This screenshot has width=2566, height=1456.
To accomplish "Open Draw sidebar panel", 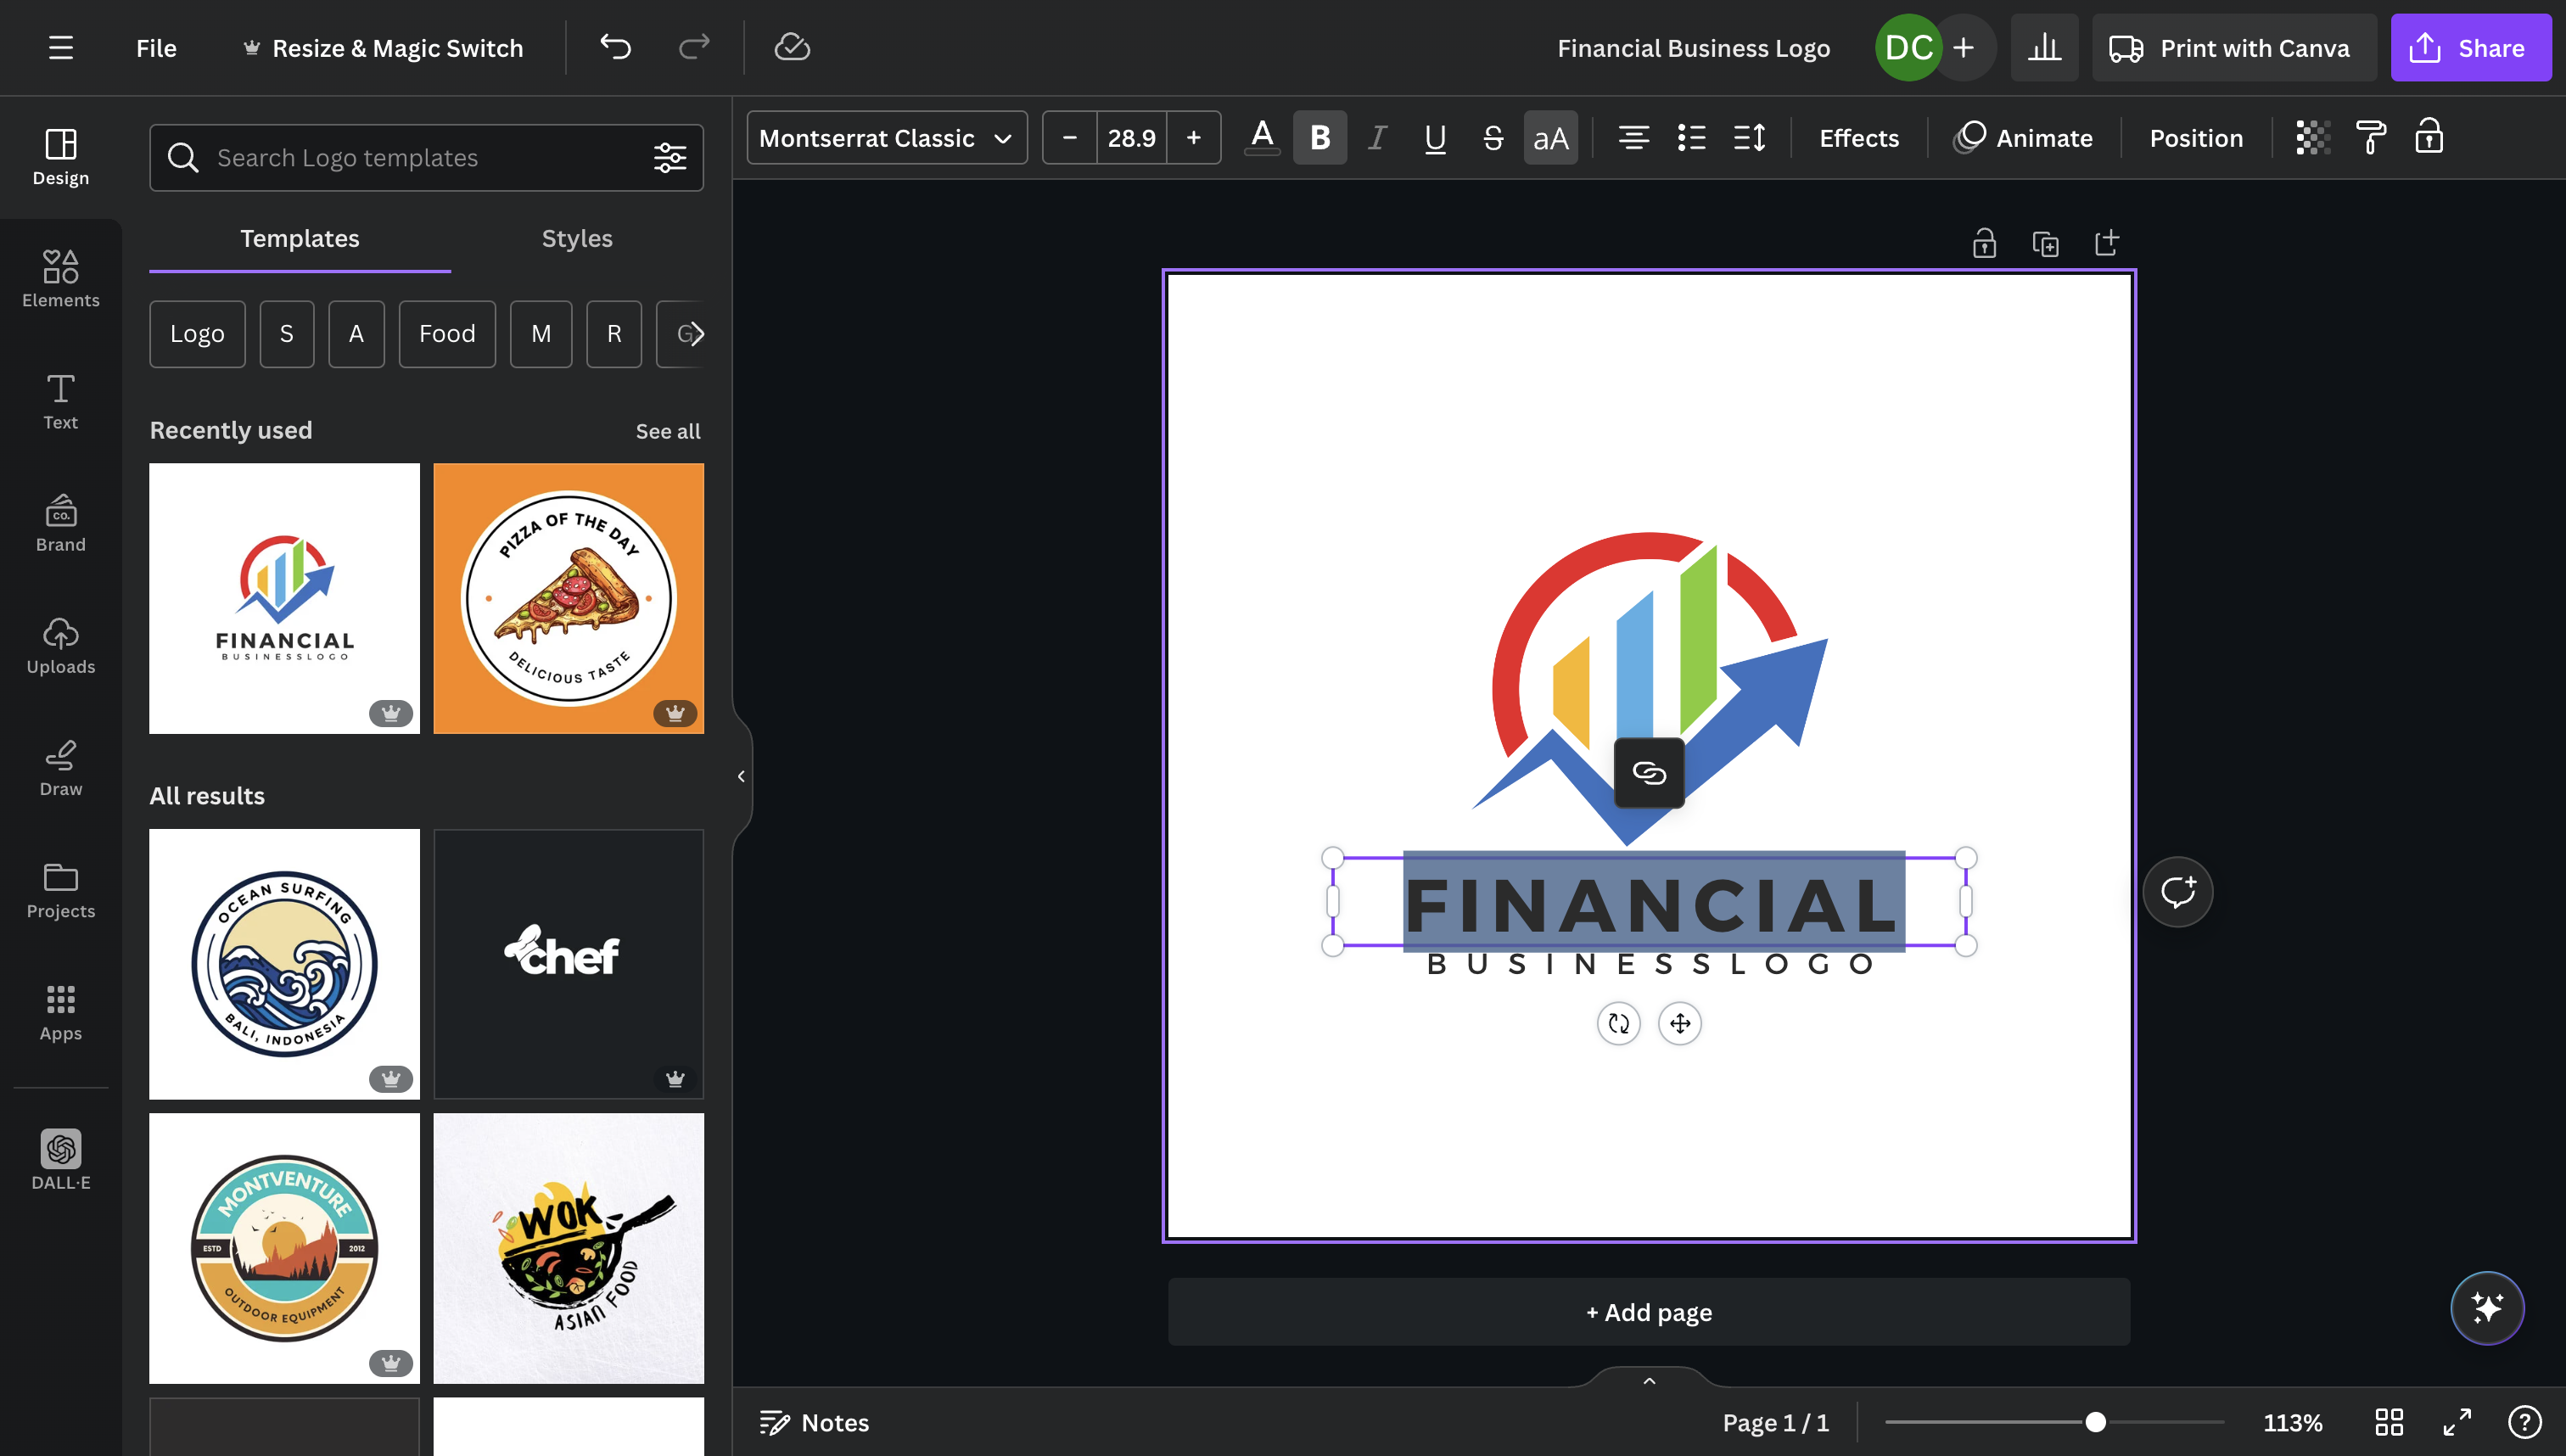I will coord(61,767).
